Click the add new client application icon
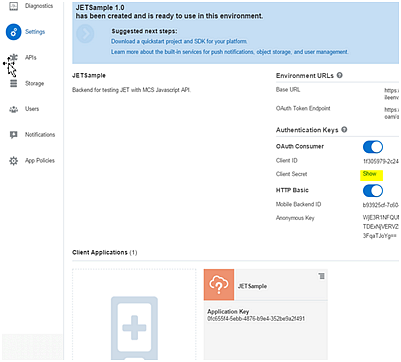 click(134, 328)
